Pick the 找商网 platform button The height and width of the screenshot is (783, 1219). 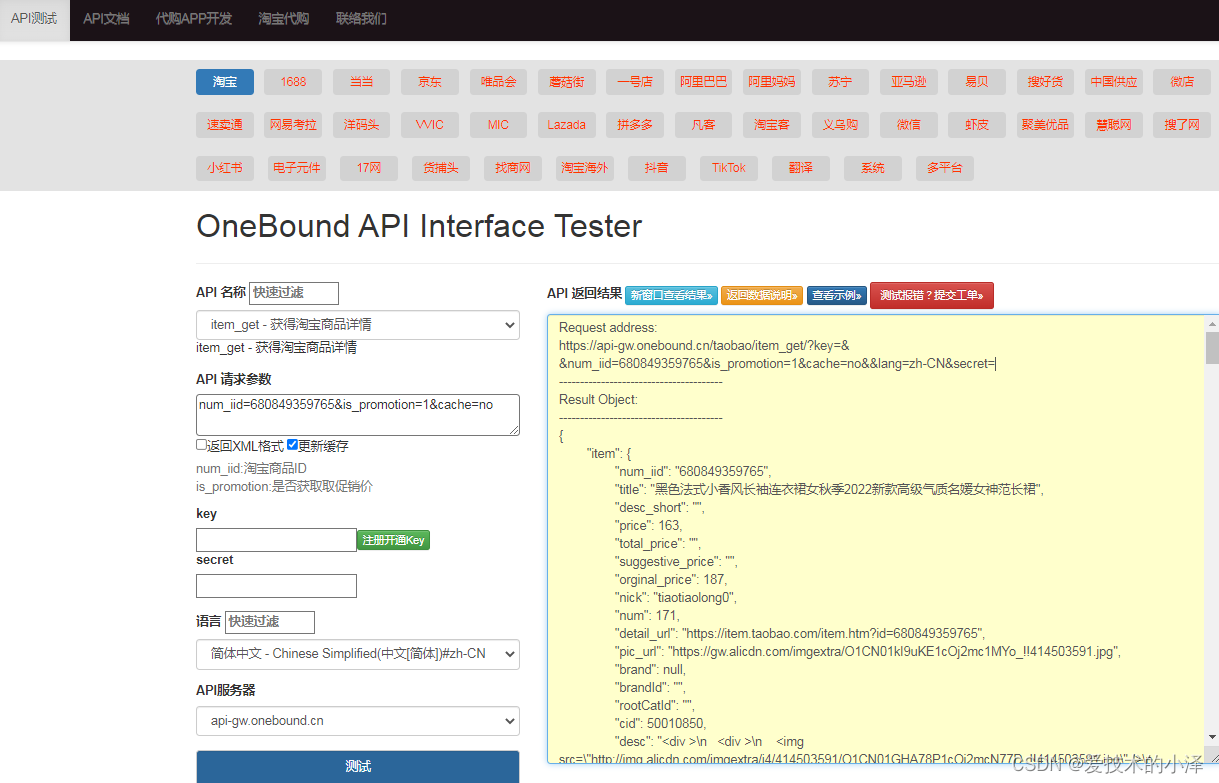click(513, 168)
